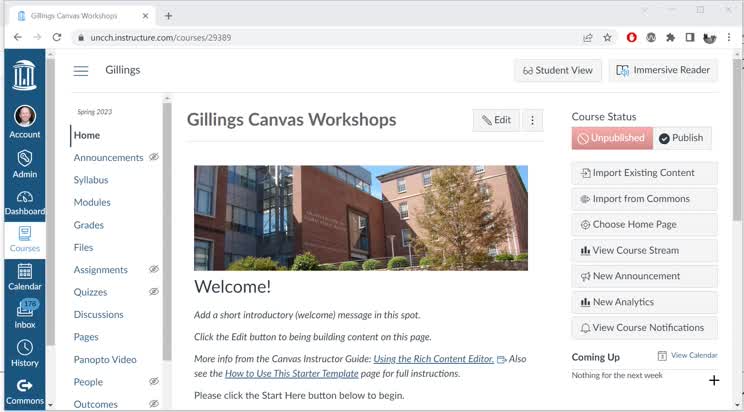Viewport: 744px width, 412px height.
Task: Open Chrome's three-dot menu
Action: point(729,37)
